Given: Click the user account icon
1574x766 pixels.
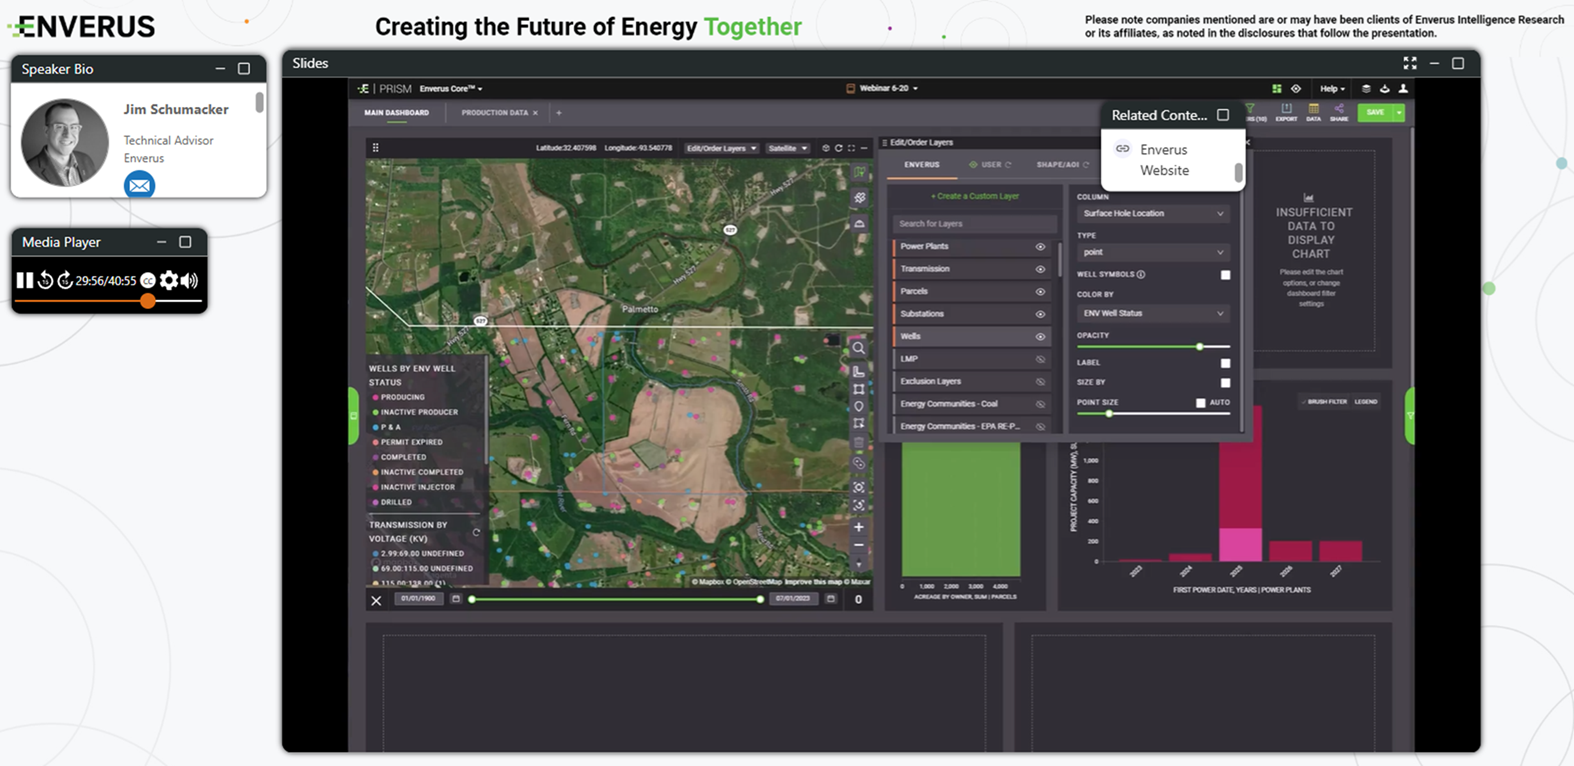Looking at the screenshot, I should point(1403,89).
